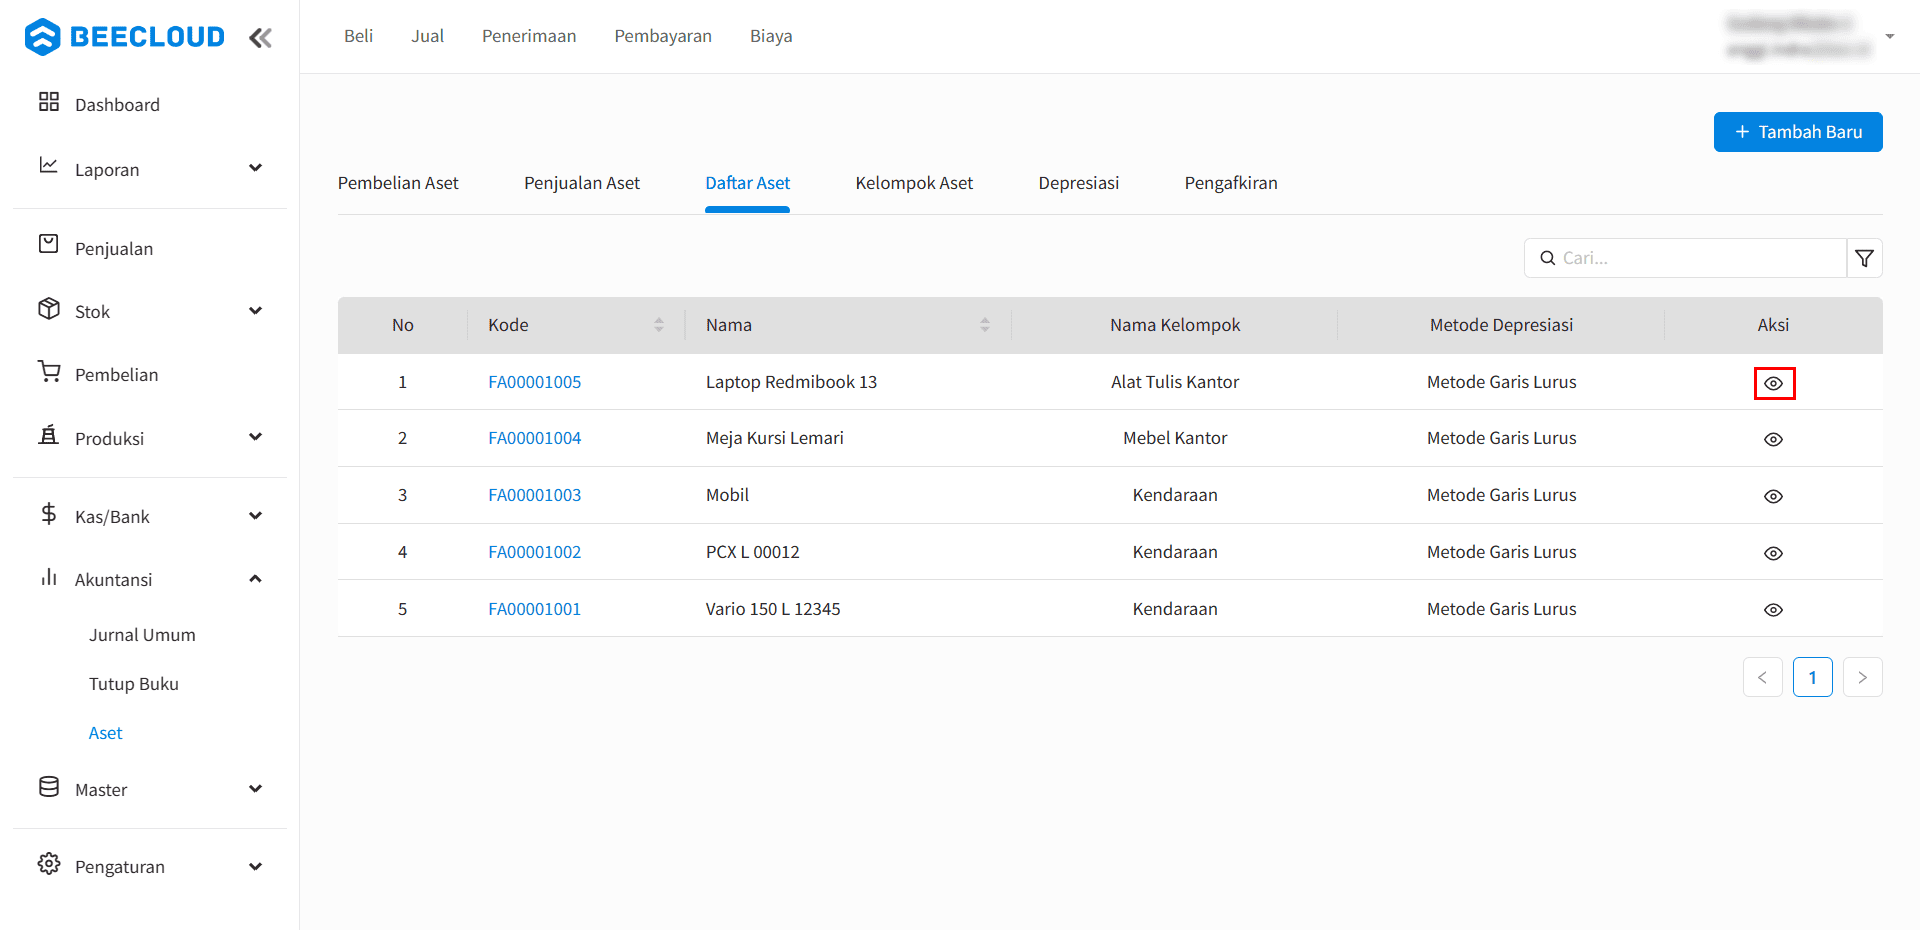Open Jurnal Umum submenu item

pos(142,635)
